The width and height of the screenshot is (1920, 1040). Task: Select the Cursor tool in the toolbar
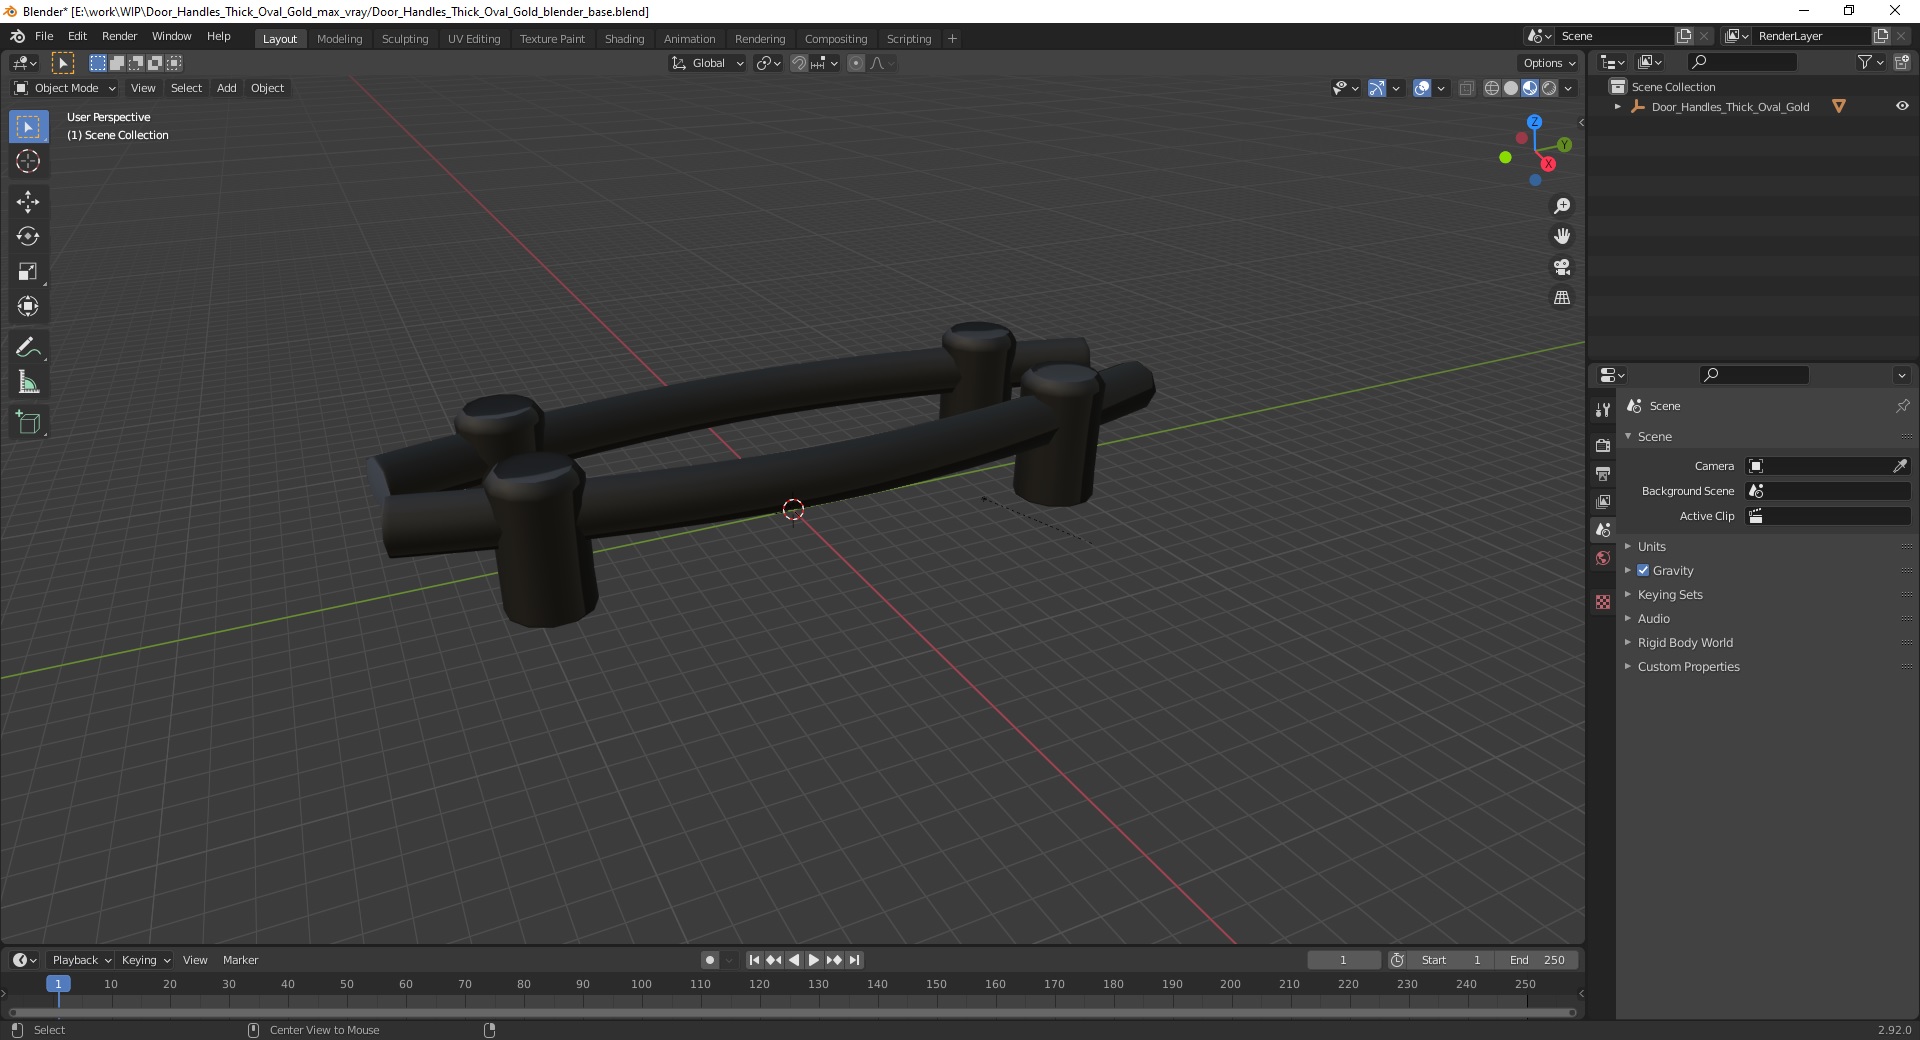[28, 161]
